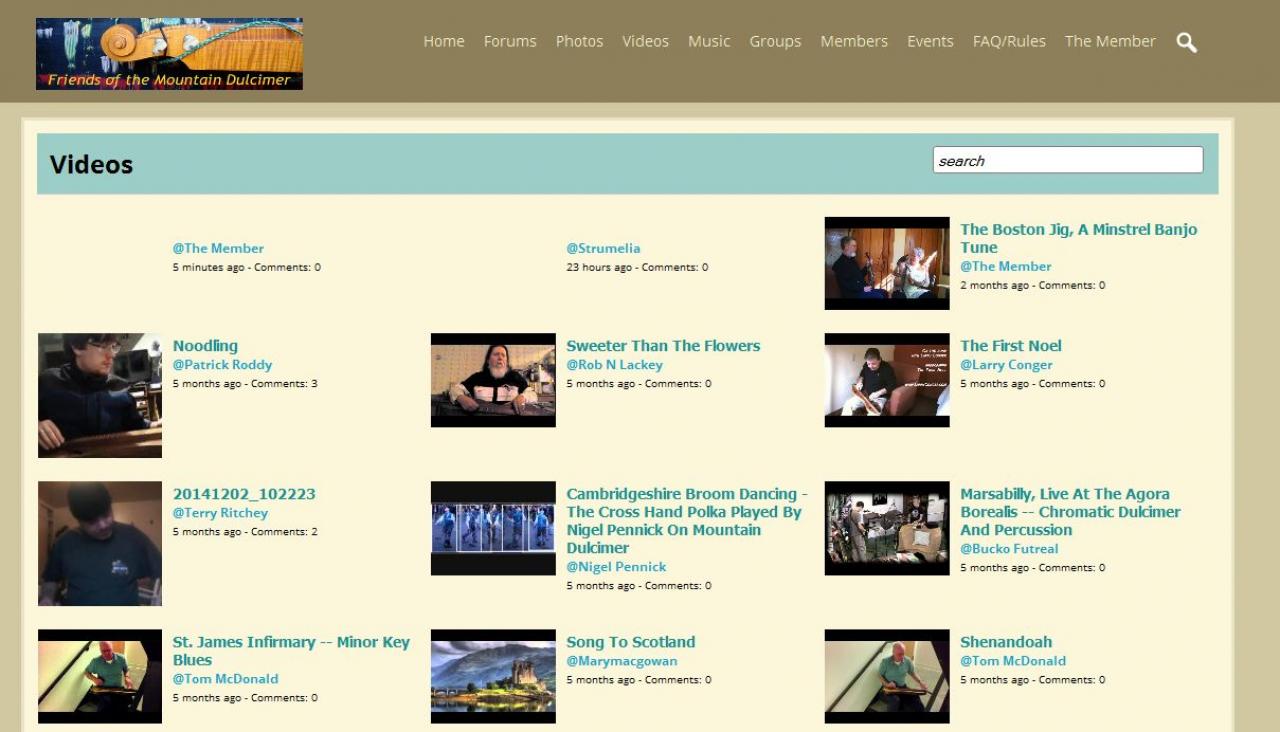Click the Shenandoah video title
Viewport: 1280px width, 732px height.
coord(1006,642)
